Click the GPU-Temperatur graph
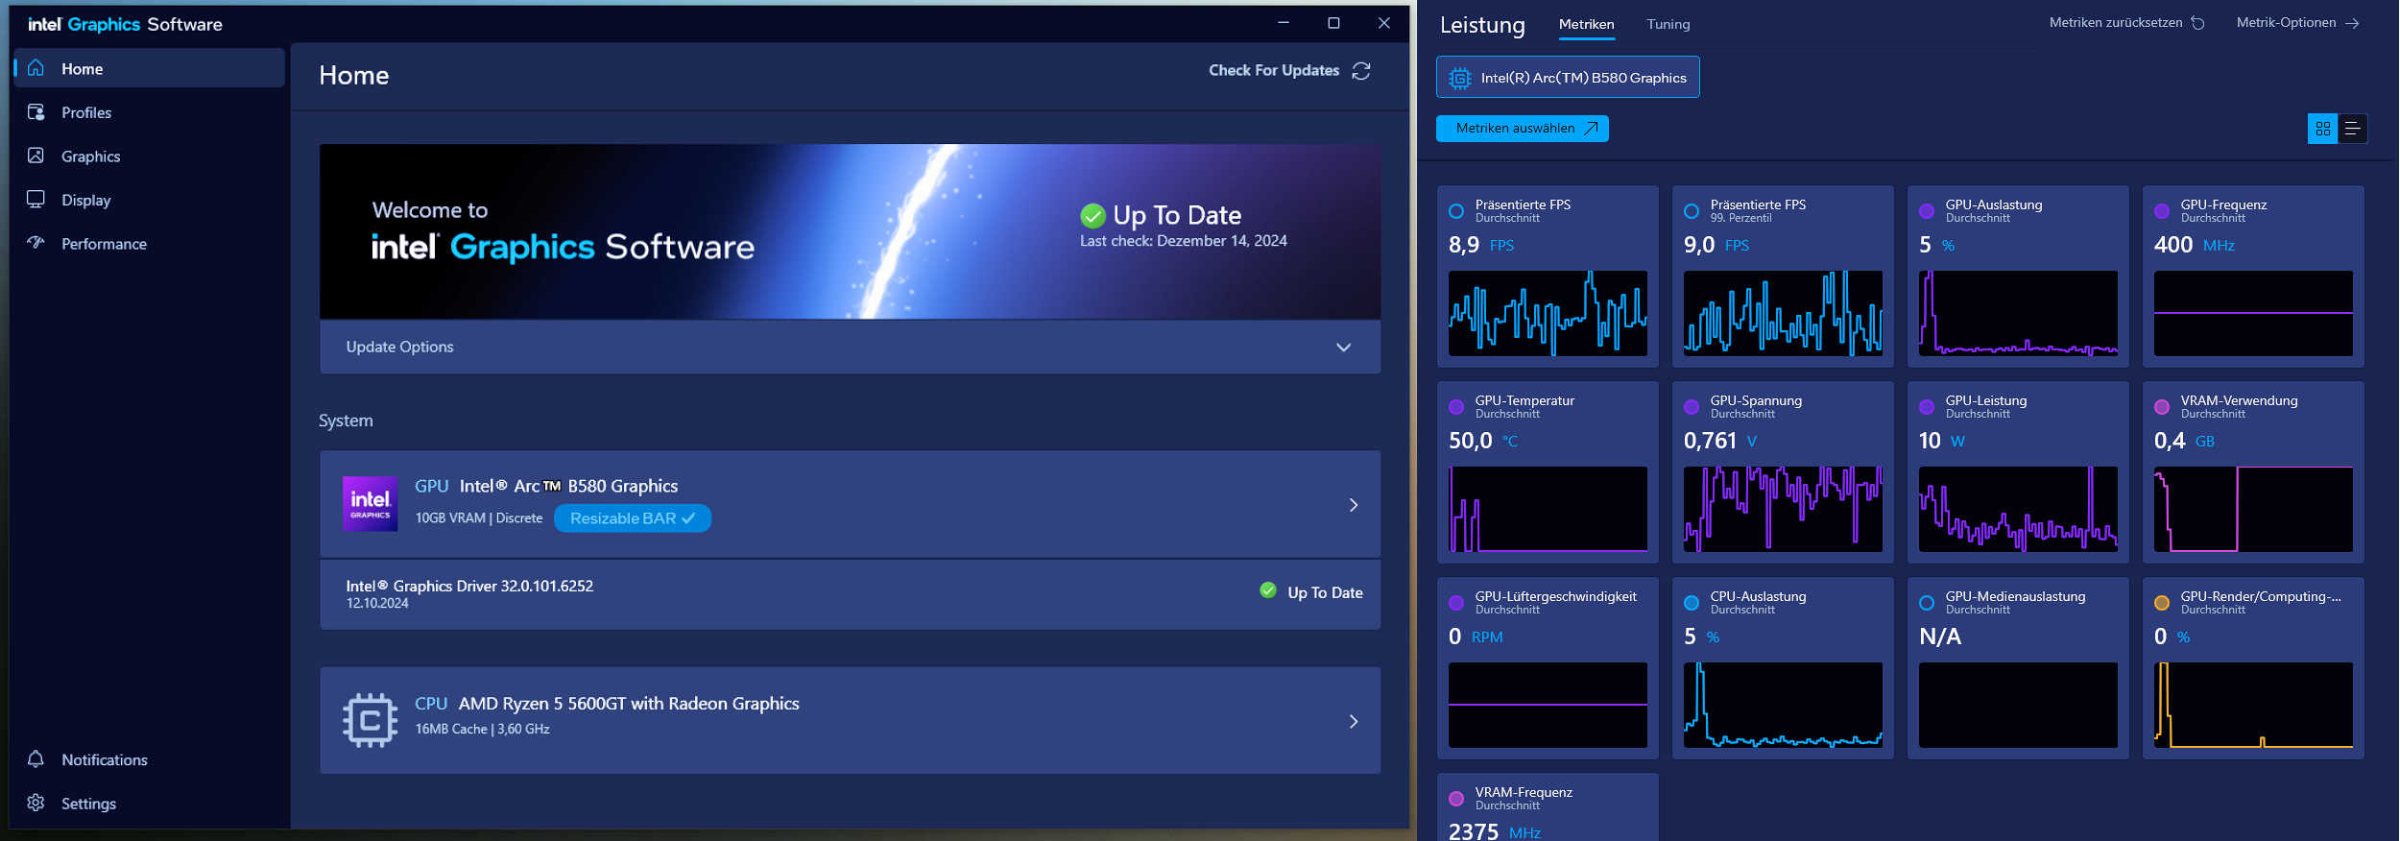The image size is (2400, 841). (x=1547, y=509)
